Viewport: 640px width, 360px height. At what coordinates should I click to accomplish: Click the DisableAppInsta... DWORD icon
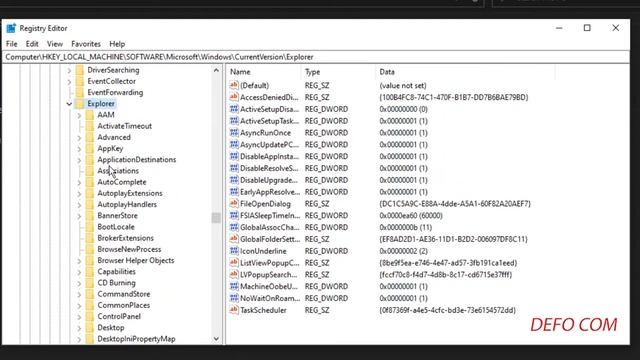pos(234,156)
